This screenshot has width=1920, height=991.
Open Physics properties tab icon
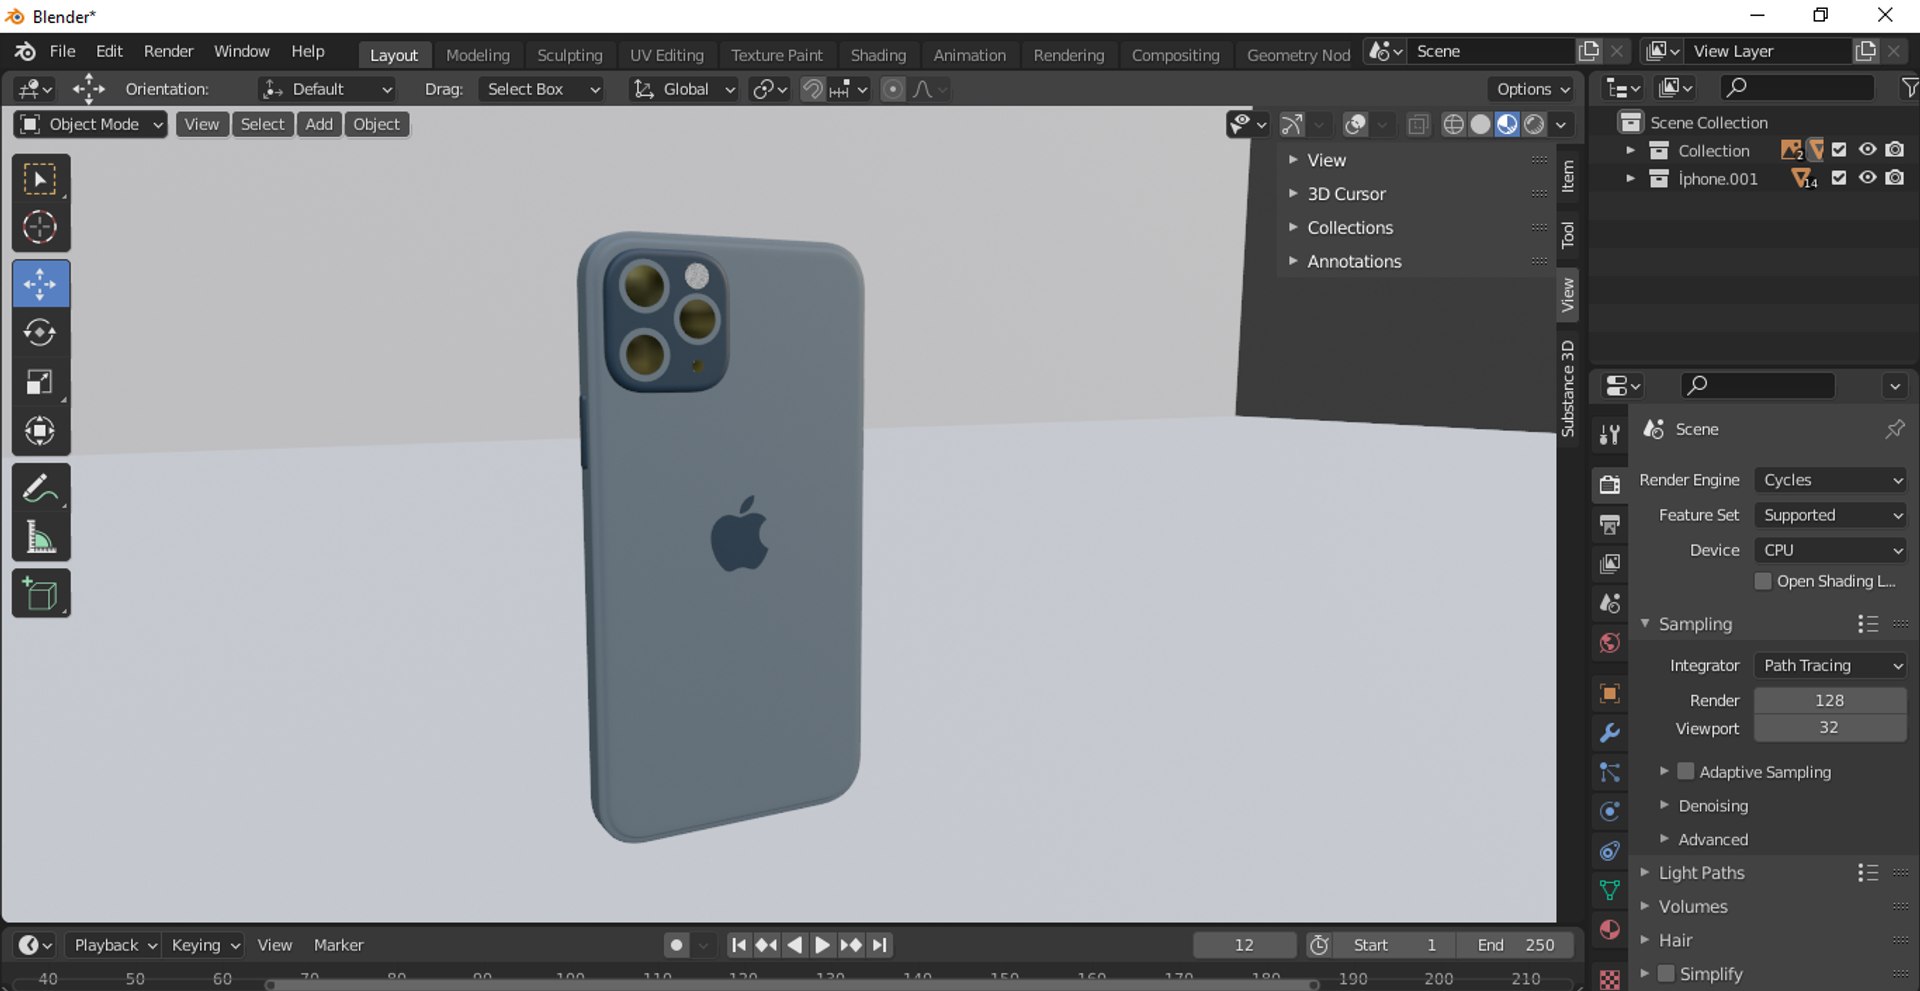[x=1609, y=811]
